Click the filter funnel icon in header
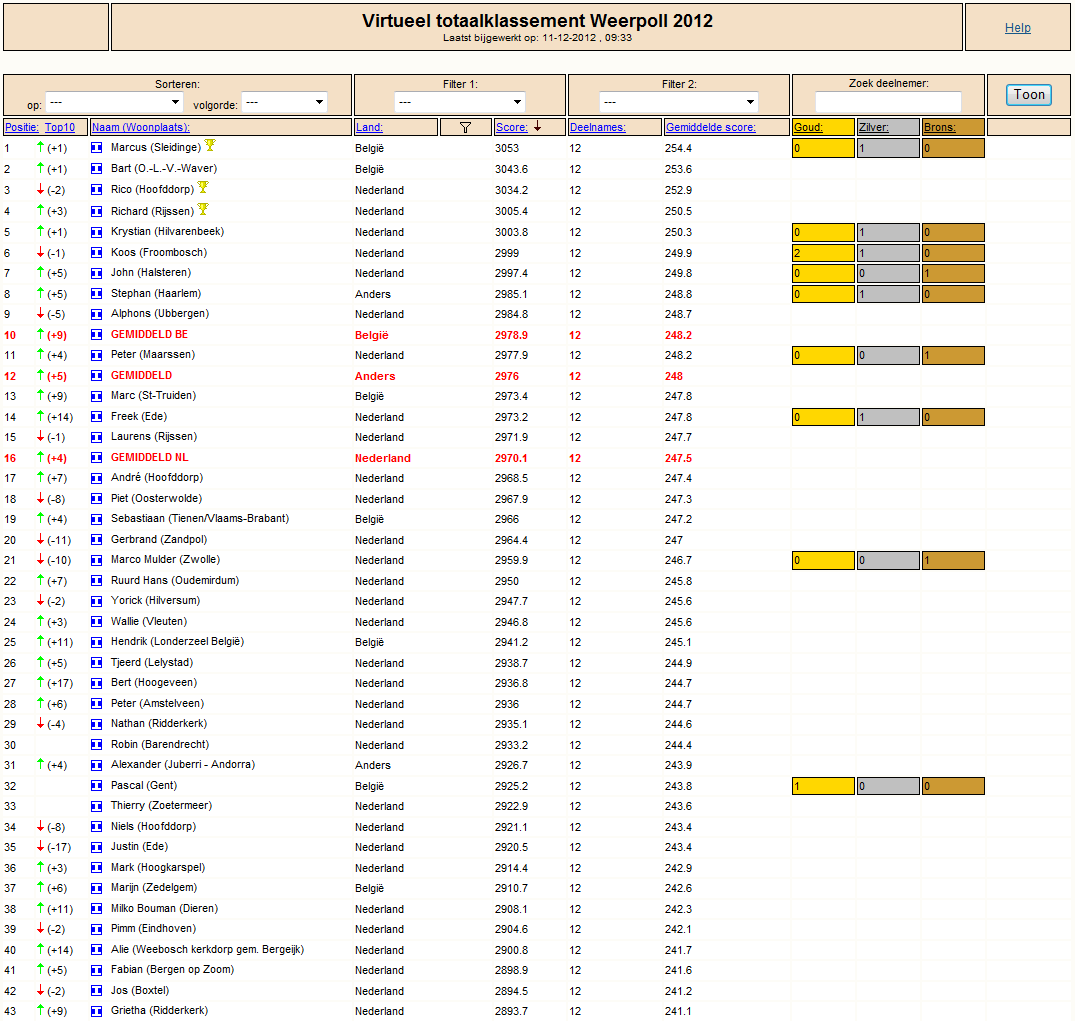1075x1021 pixels. [x=466, y=128]
